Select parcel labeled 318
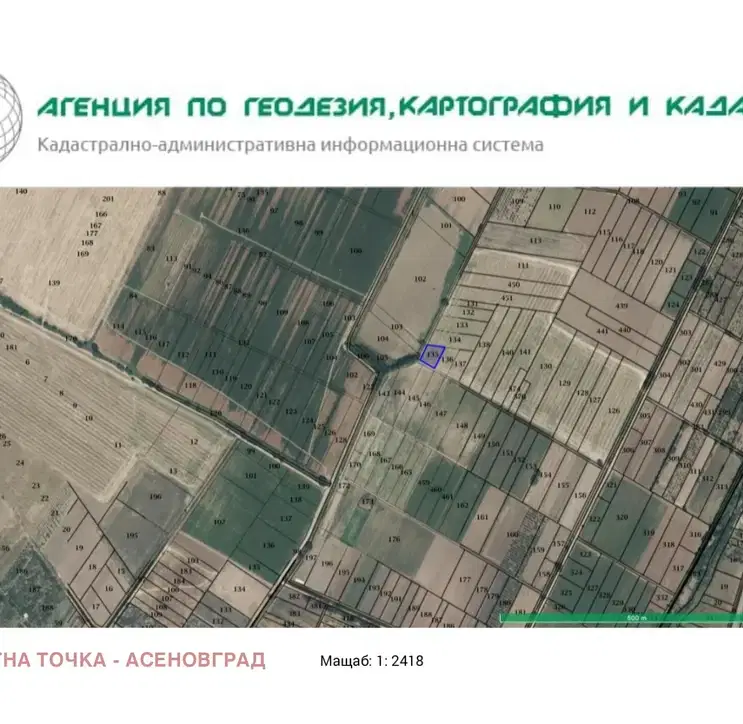Image resolution: width=743 pixels, height=724 pixels. 668,544
